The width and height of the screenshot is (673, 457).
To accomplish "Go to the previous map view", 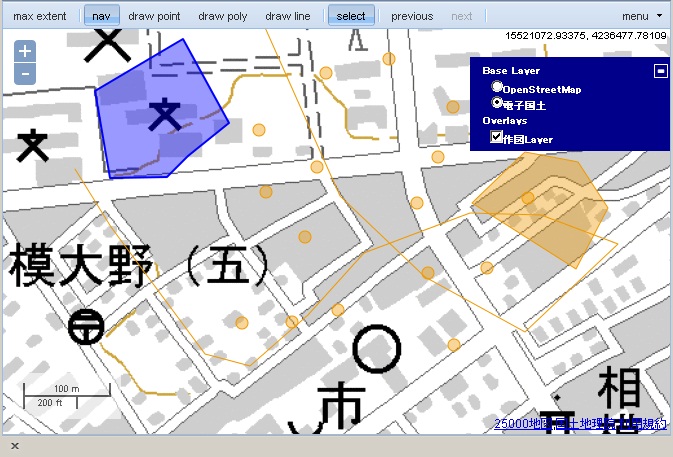I will coord(412,16).
